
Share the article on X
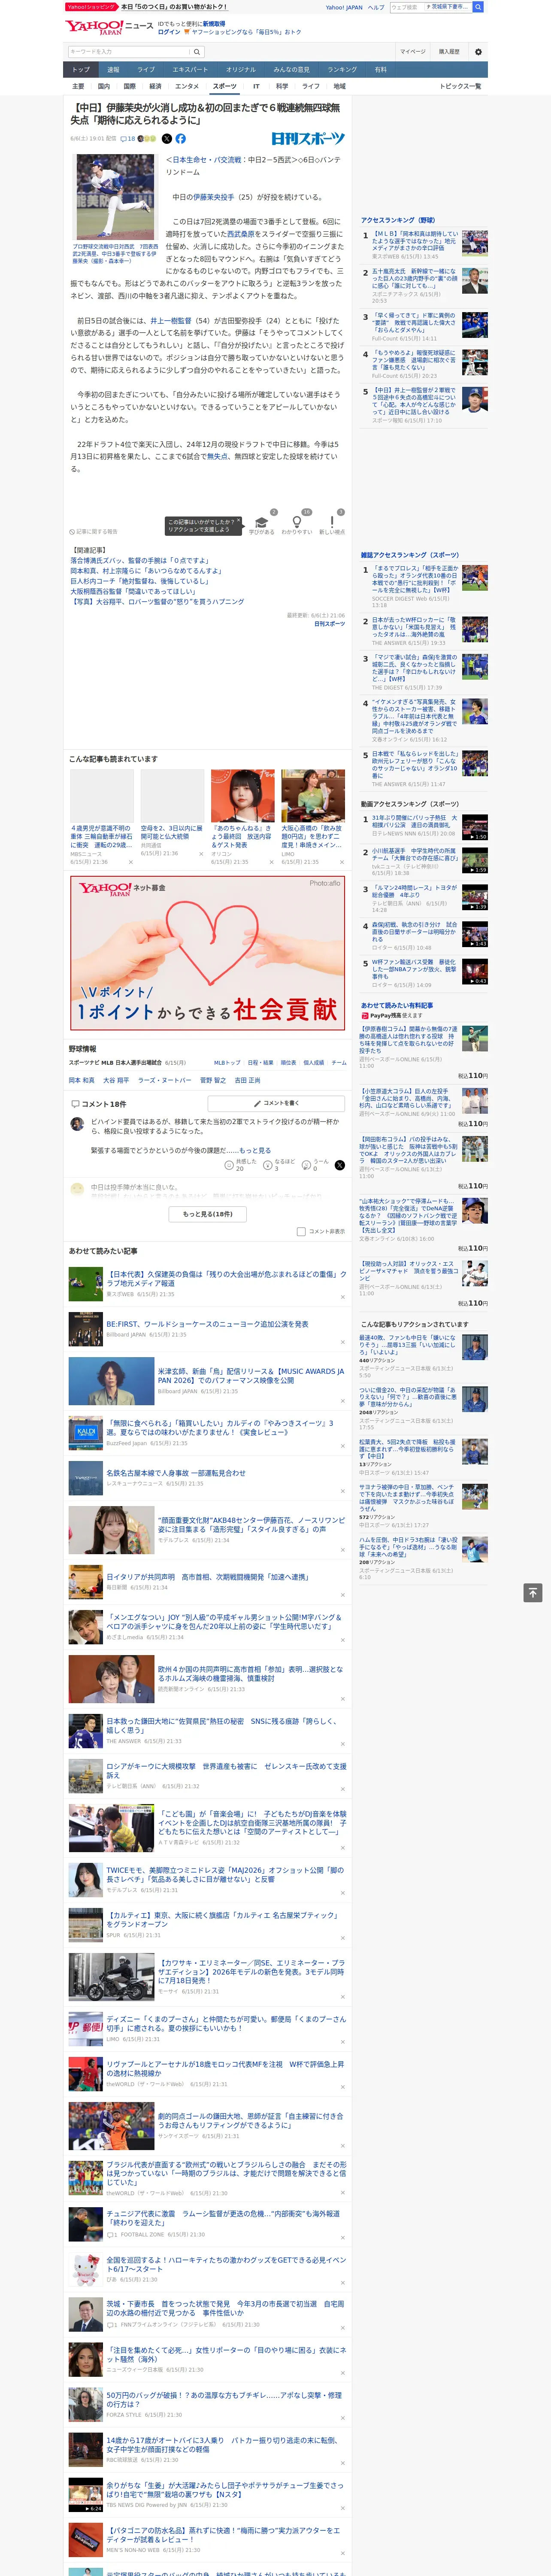tap(167, 139)
